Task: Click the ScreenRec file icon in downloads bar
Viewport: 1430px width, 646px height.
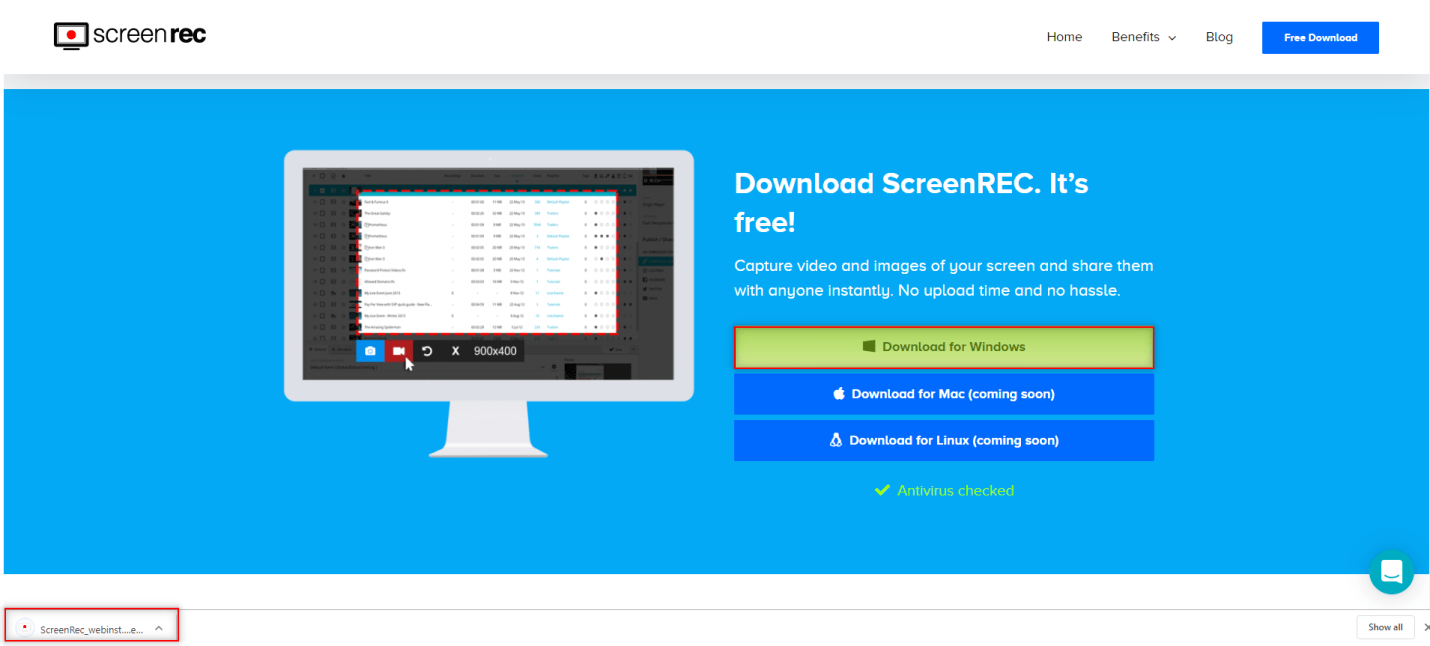Action: tap(24, 628)
